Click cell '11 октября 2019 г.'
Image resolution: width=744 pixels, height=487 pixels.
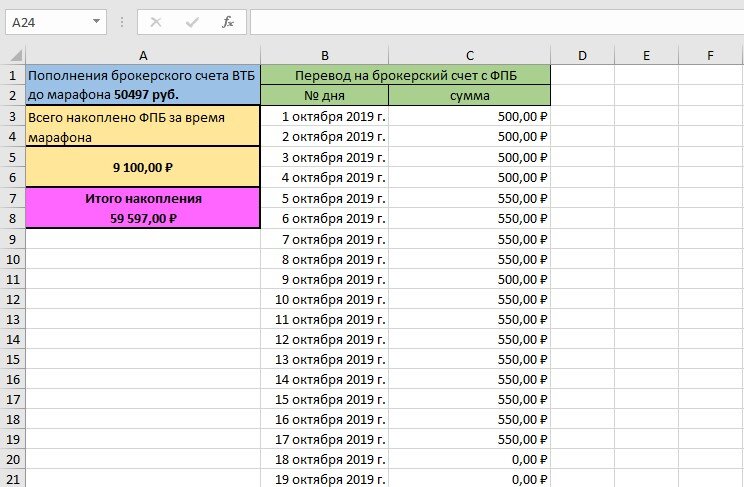coord(325,319)
